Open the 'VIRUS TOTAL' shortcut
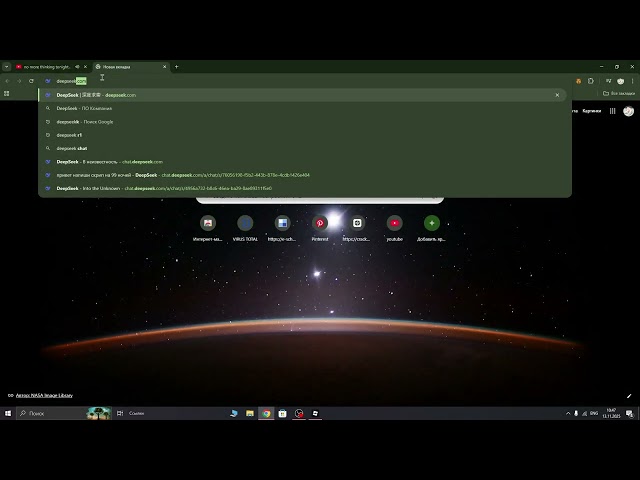 coord(245,227)
